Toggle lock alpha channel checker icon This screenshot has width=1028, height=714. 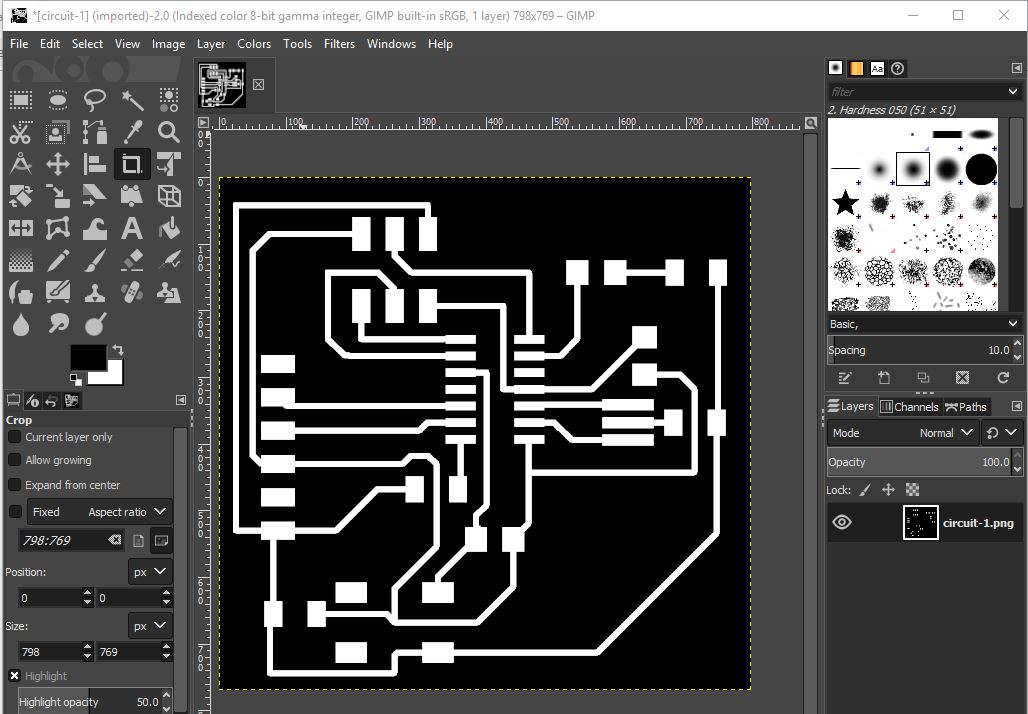coord(912,490)
